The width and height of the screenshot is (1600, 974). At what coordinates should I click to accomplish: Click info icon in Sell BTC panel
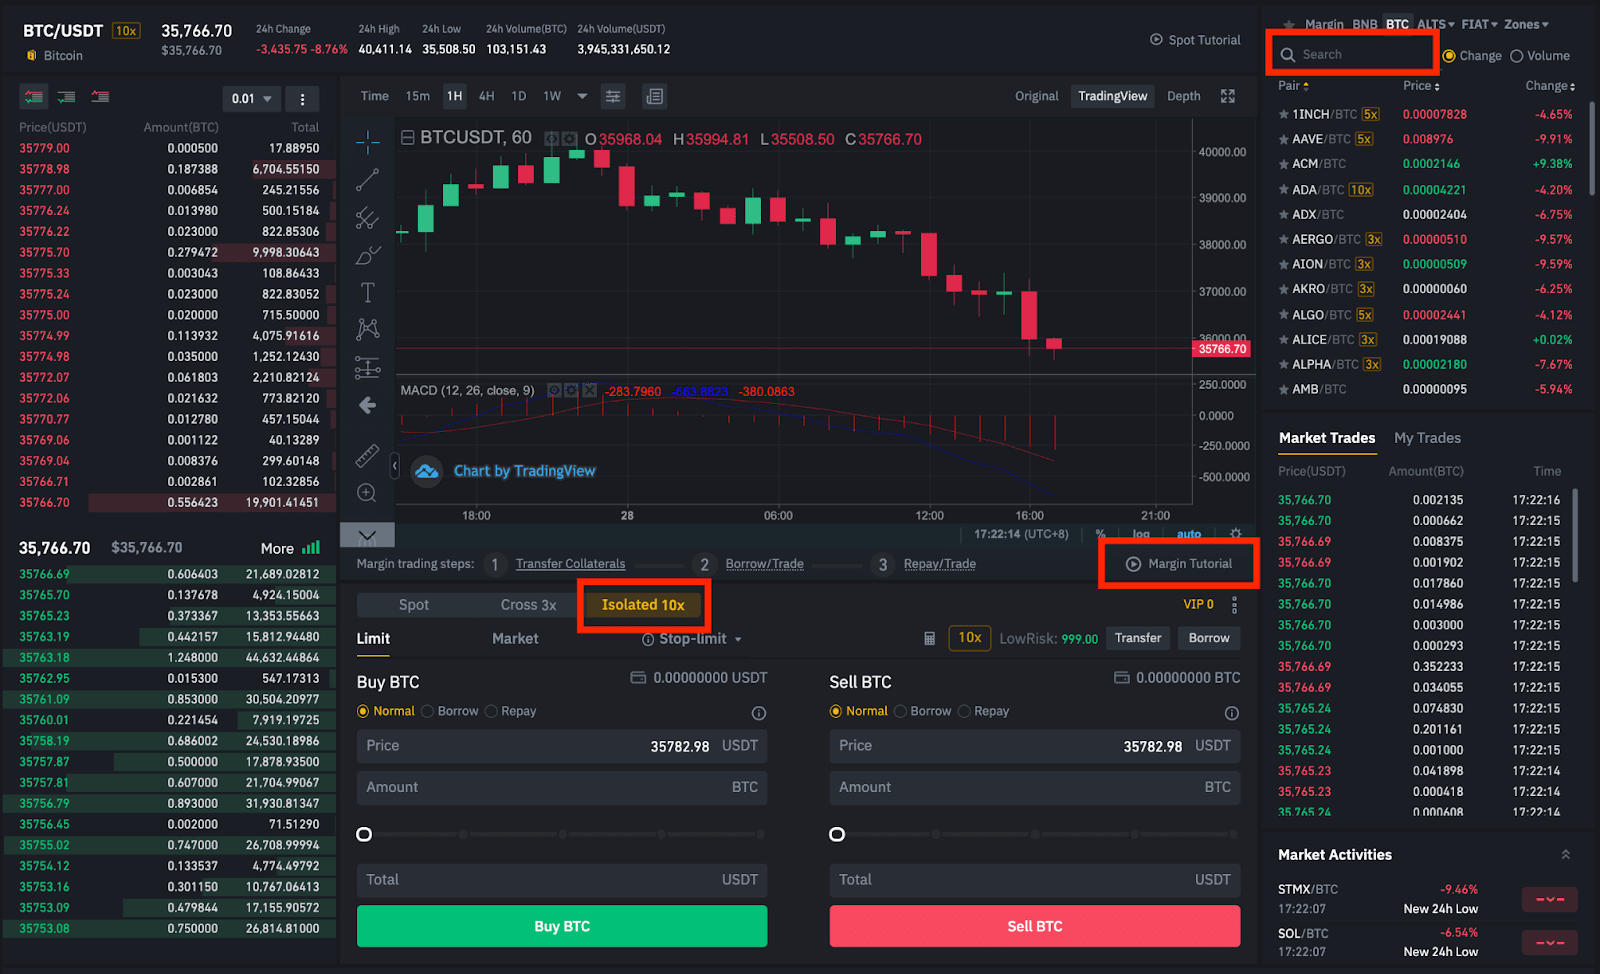[1232, 713]
